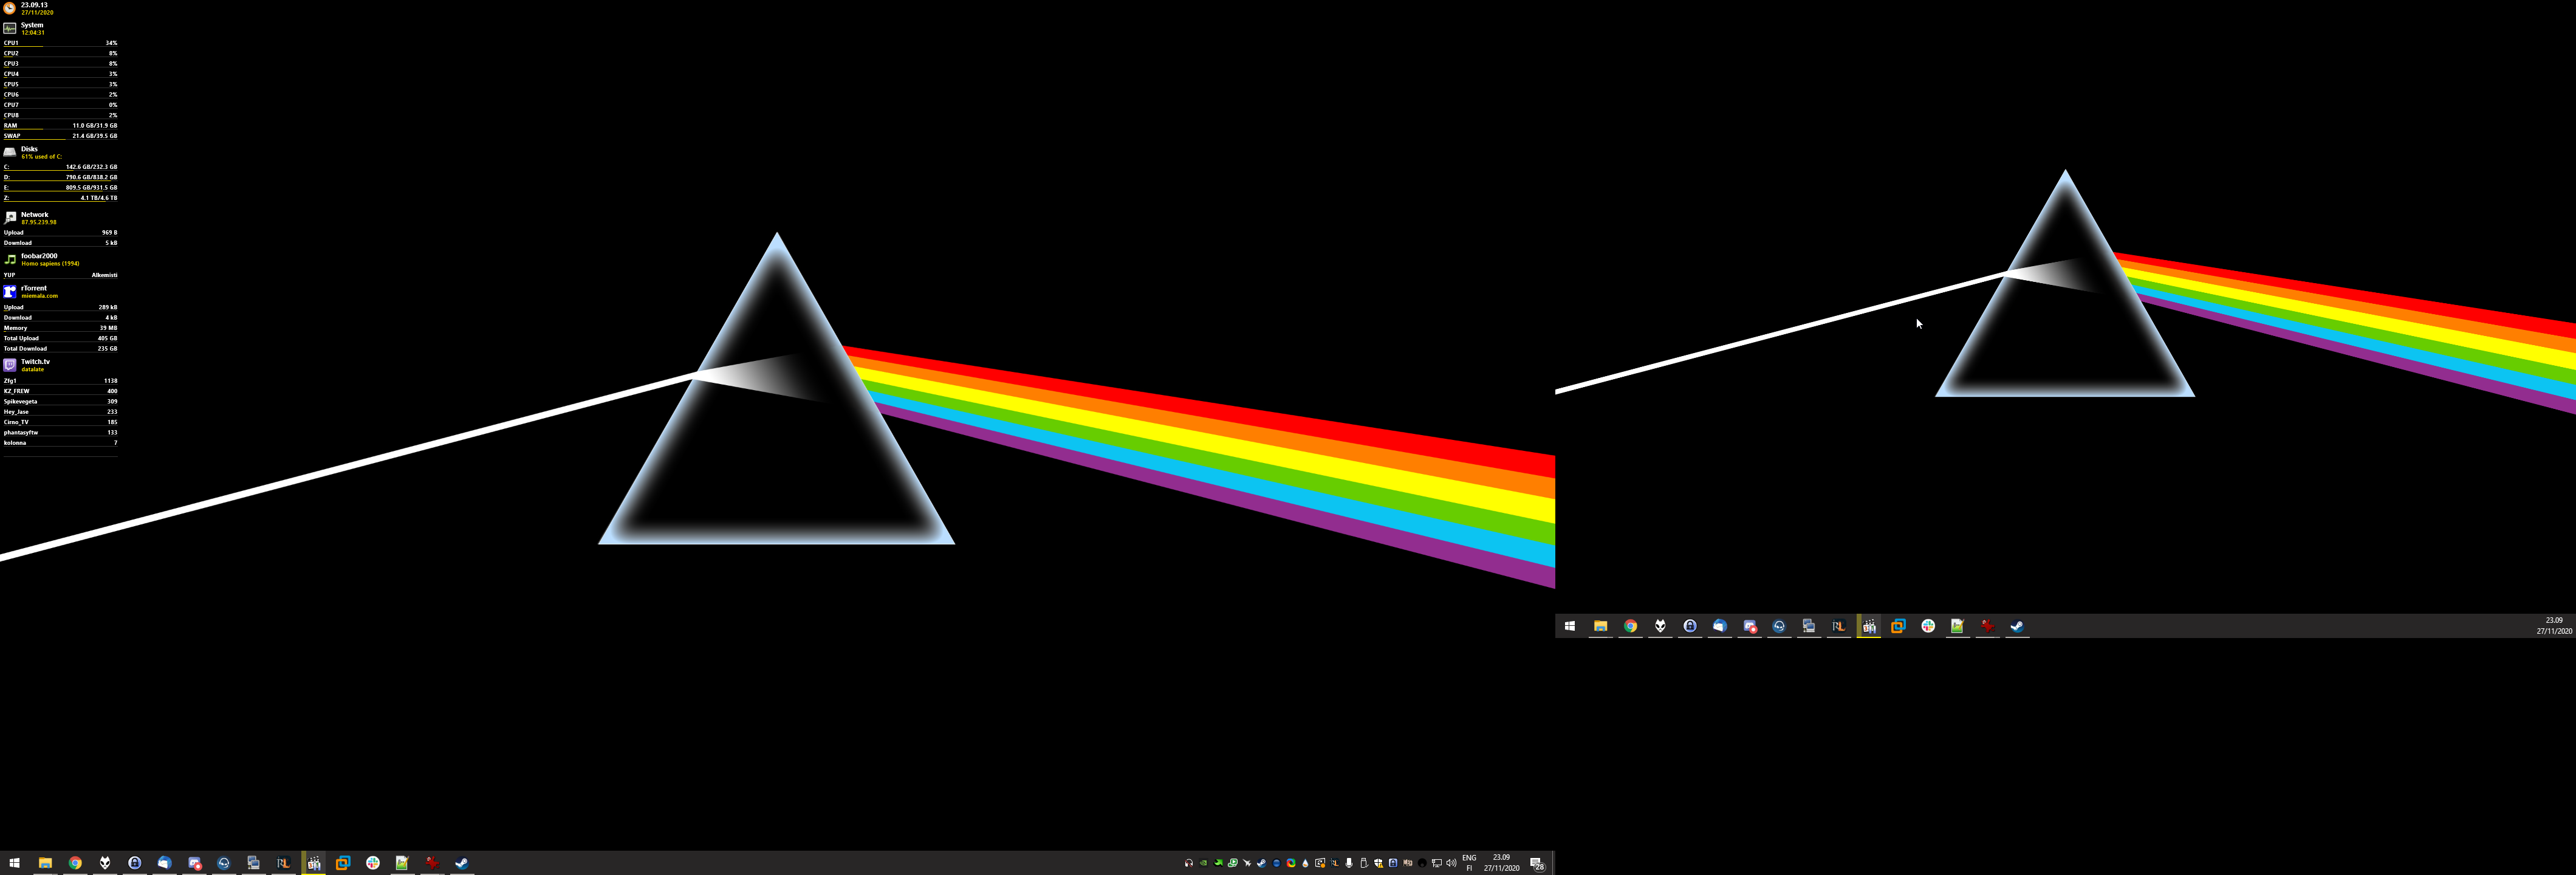The image size is (2576, 875).
Task: Select the Zfg1 stream in the Twitch list
Action: pos(11,381)
